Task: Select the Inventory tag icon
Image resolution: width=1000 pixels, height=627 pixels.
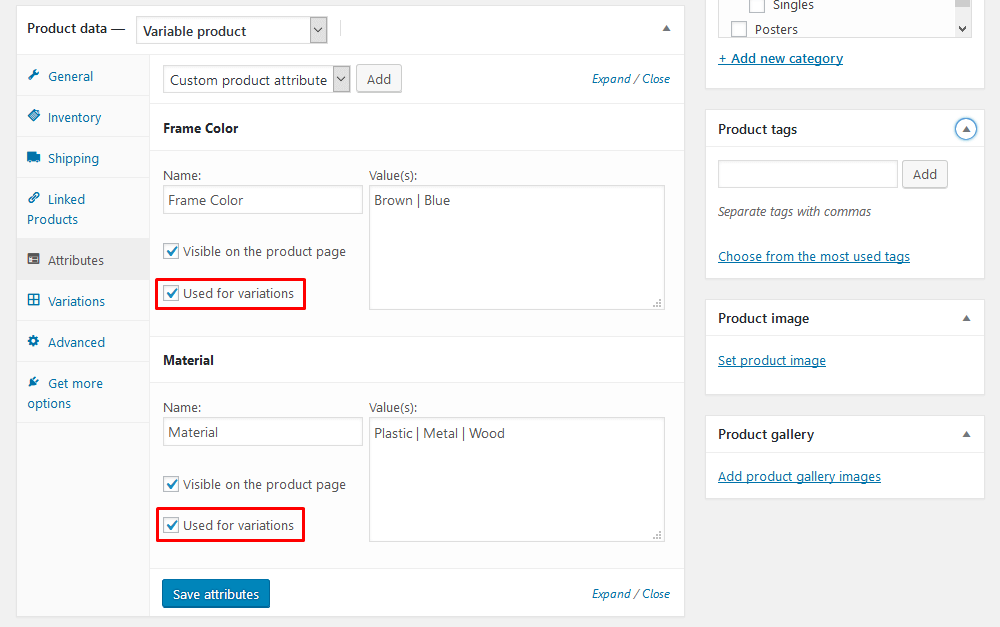Action: (x=37, y=117)
